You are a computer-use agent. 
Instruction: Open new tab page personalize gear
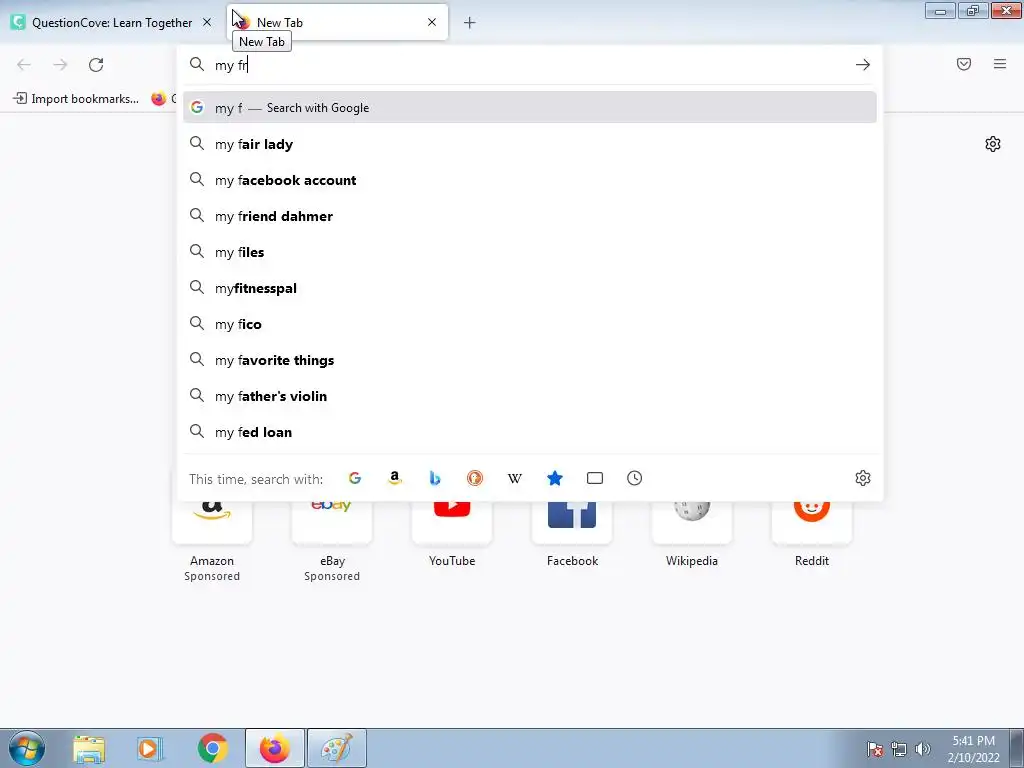point(993,144)
